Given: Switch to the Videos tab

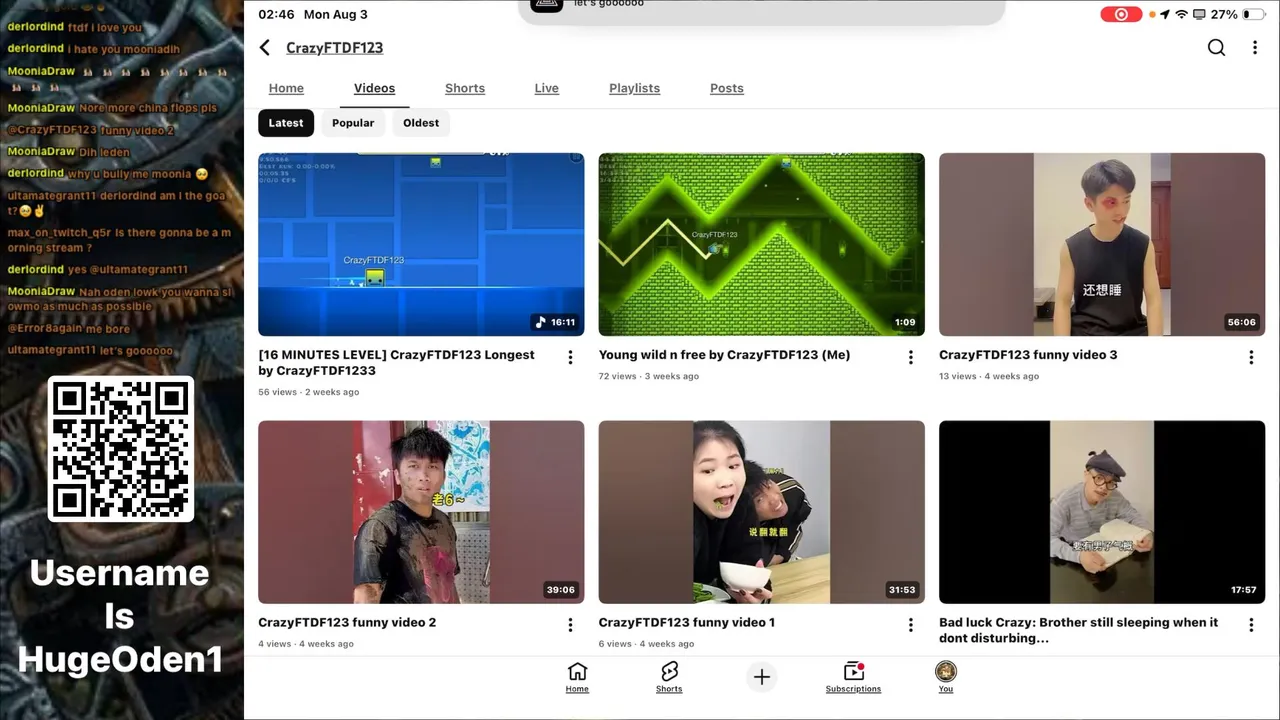Looking at the screenshot, I should (x=374, y=88).
